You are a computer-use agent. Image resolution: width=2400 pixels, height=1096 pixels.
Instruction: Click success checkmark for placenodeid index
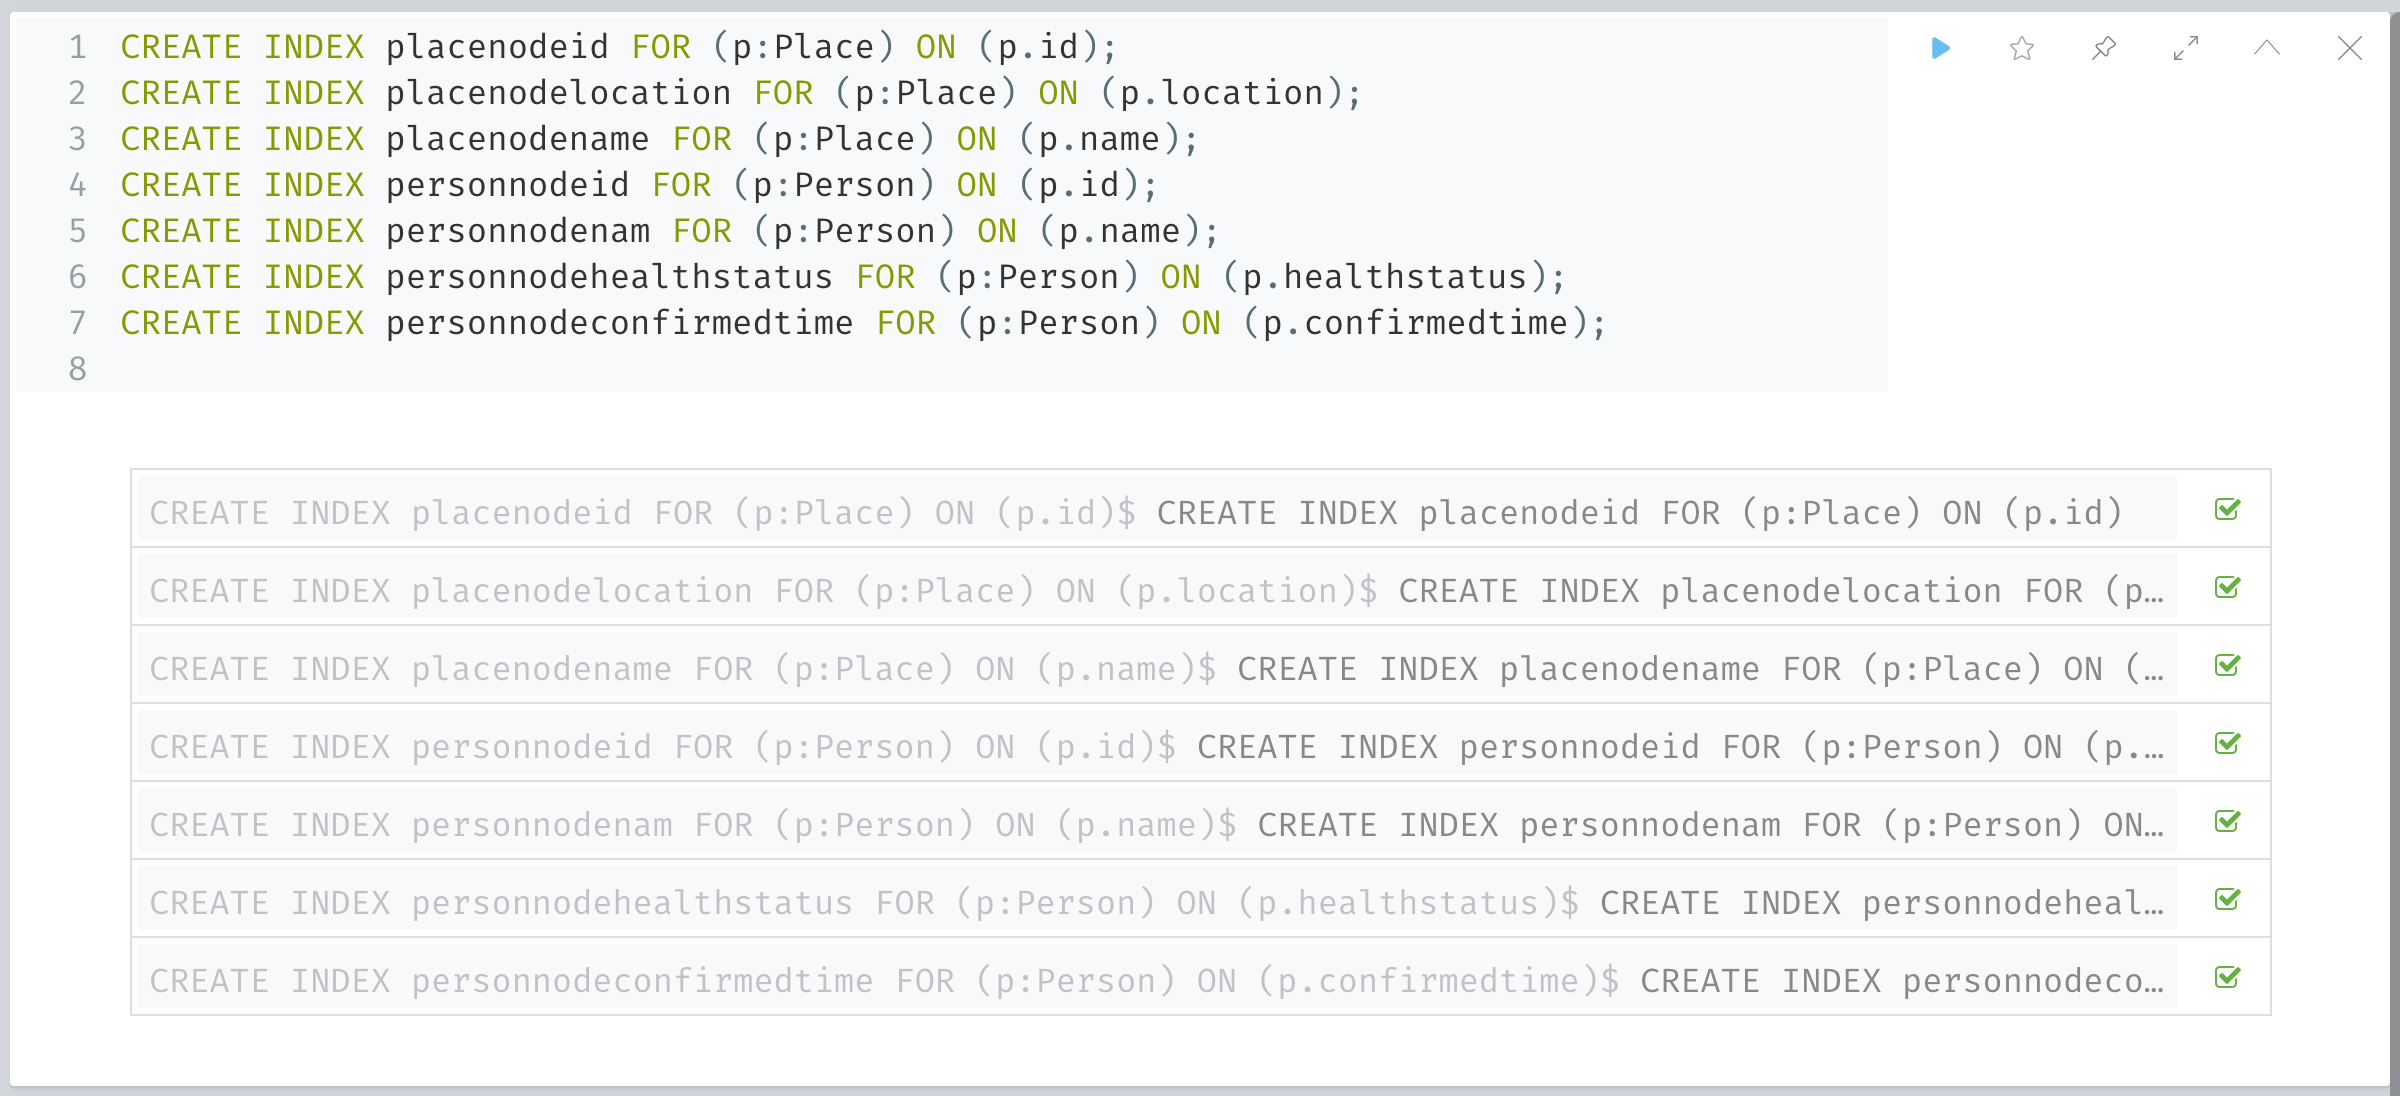(2227, 510)
